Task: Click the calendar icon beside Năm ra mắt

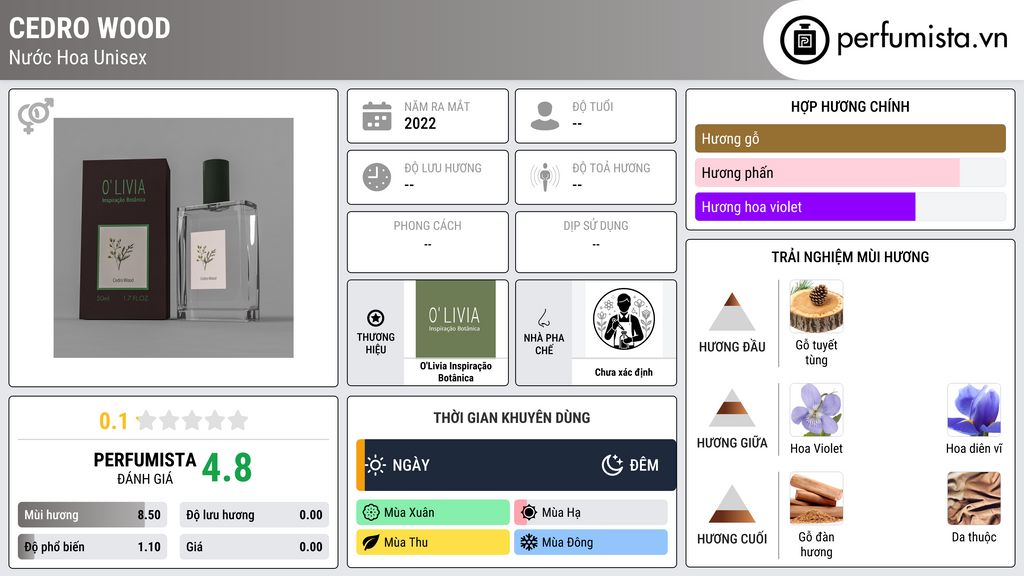Action: 377,116
